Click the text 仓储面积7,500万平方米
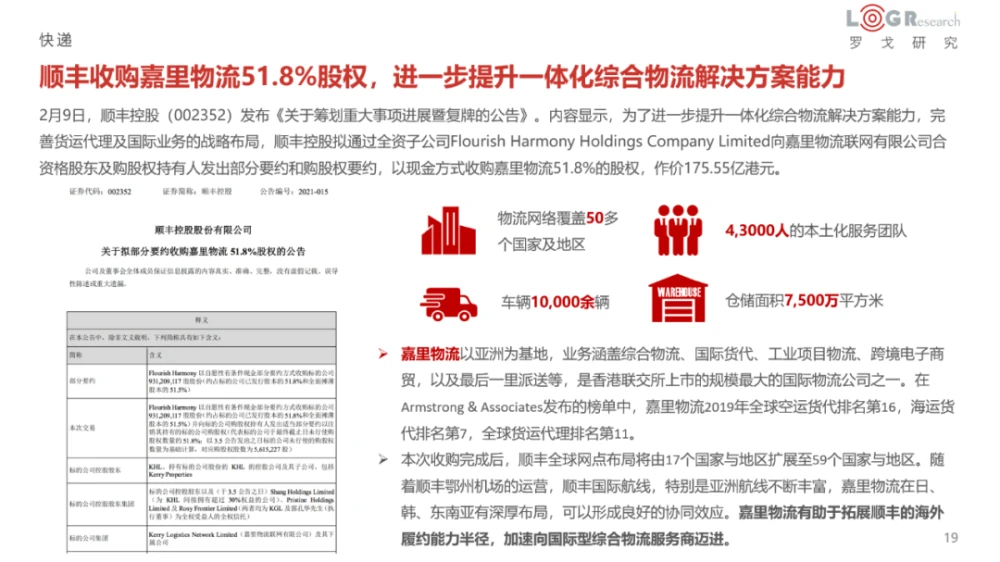1000x562 pixels. point(804,300)
